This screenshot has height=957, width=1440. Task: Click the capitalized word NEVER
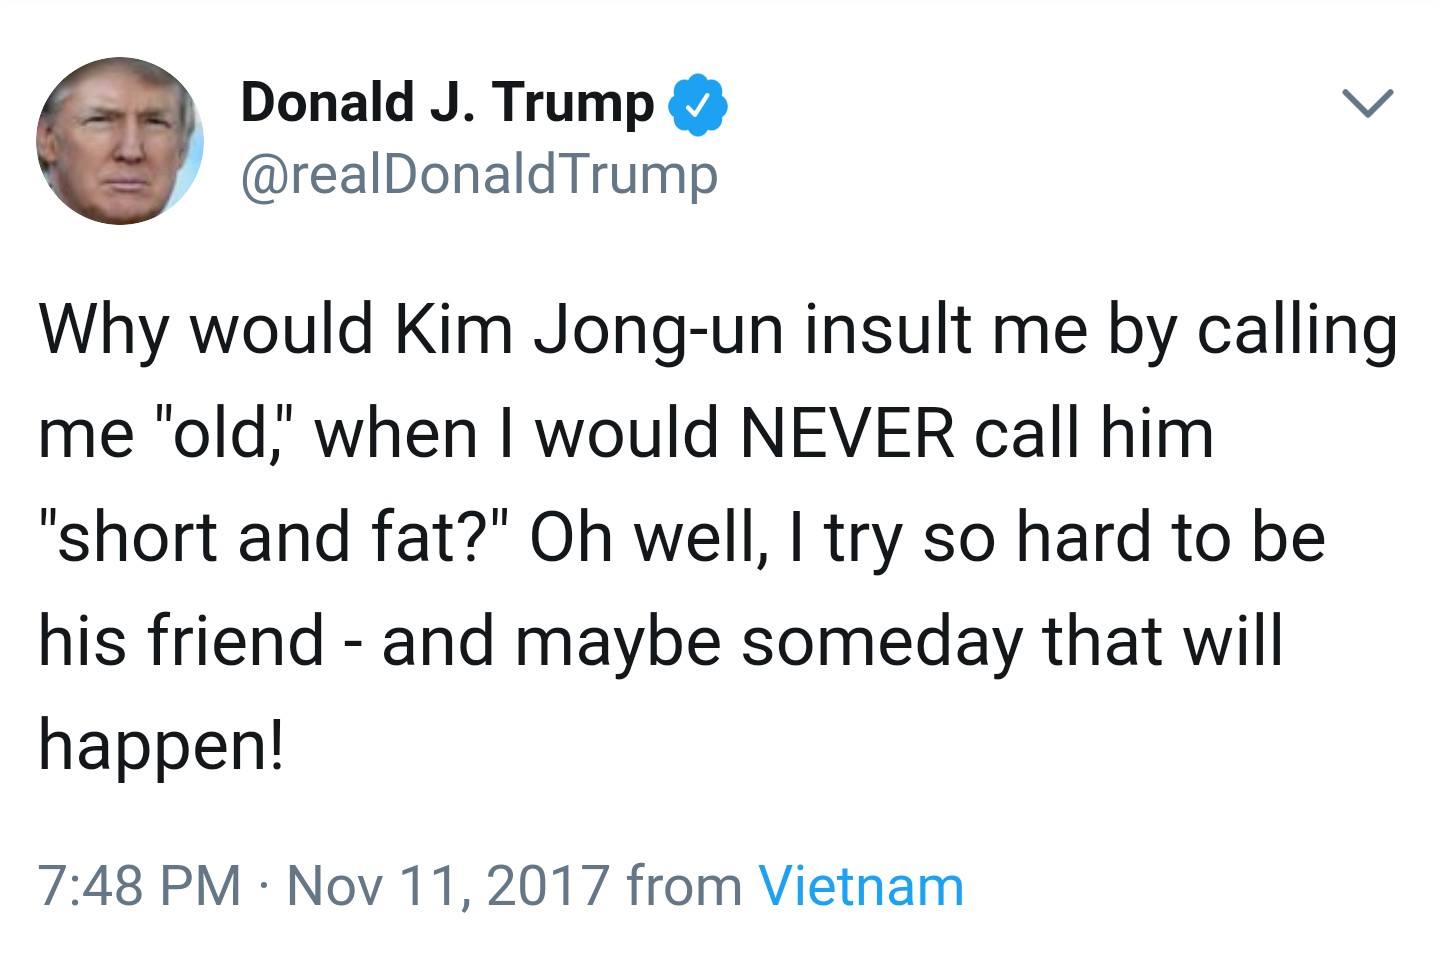(845, 433)
